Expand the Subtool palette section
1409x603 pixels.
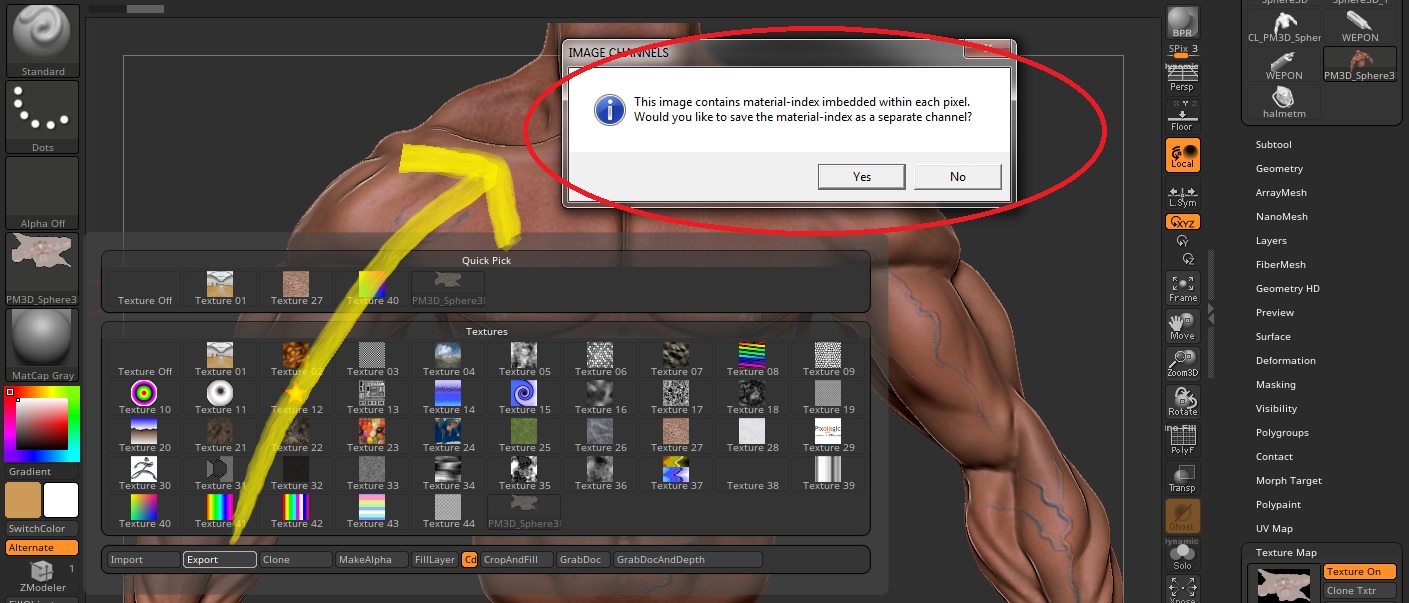tap(1274, 145)
